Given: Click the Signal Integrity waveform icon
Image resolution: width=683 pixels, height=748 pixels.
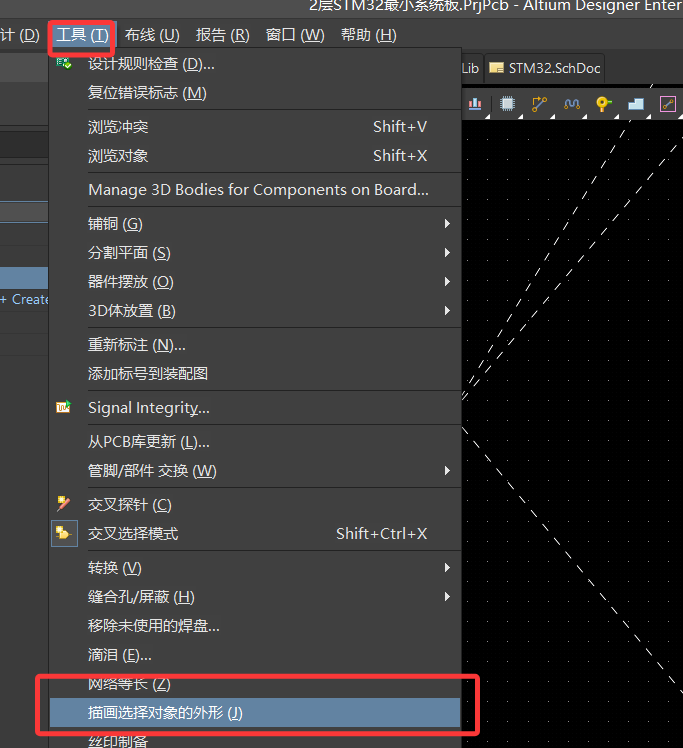Looking at the screenshot, I should 63,406.
